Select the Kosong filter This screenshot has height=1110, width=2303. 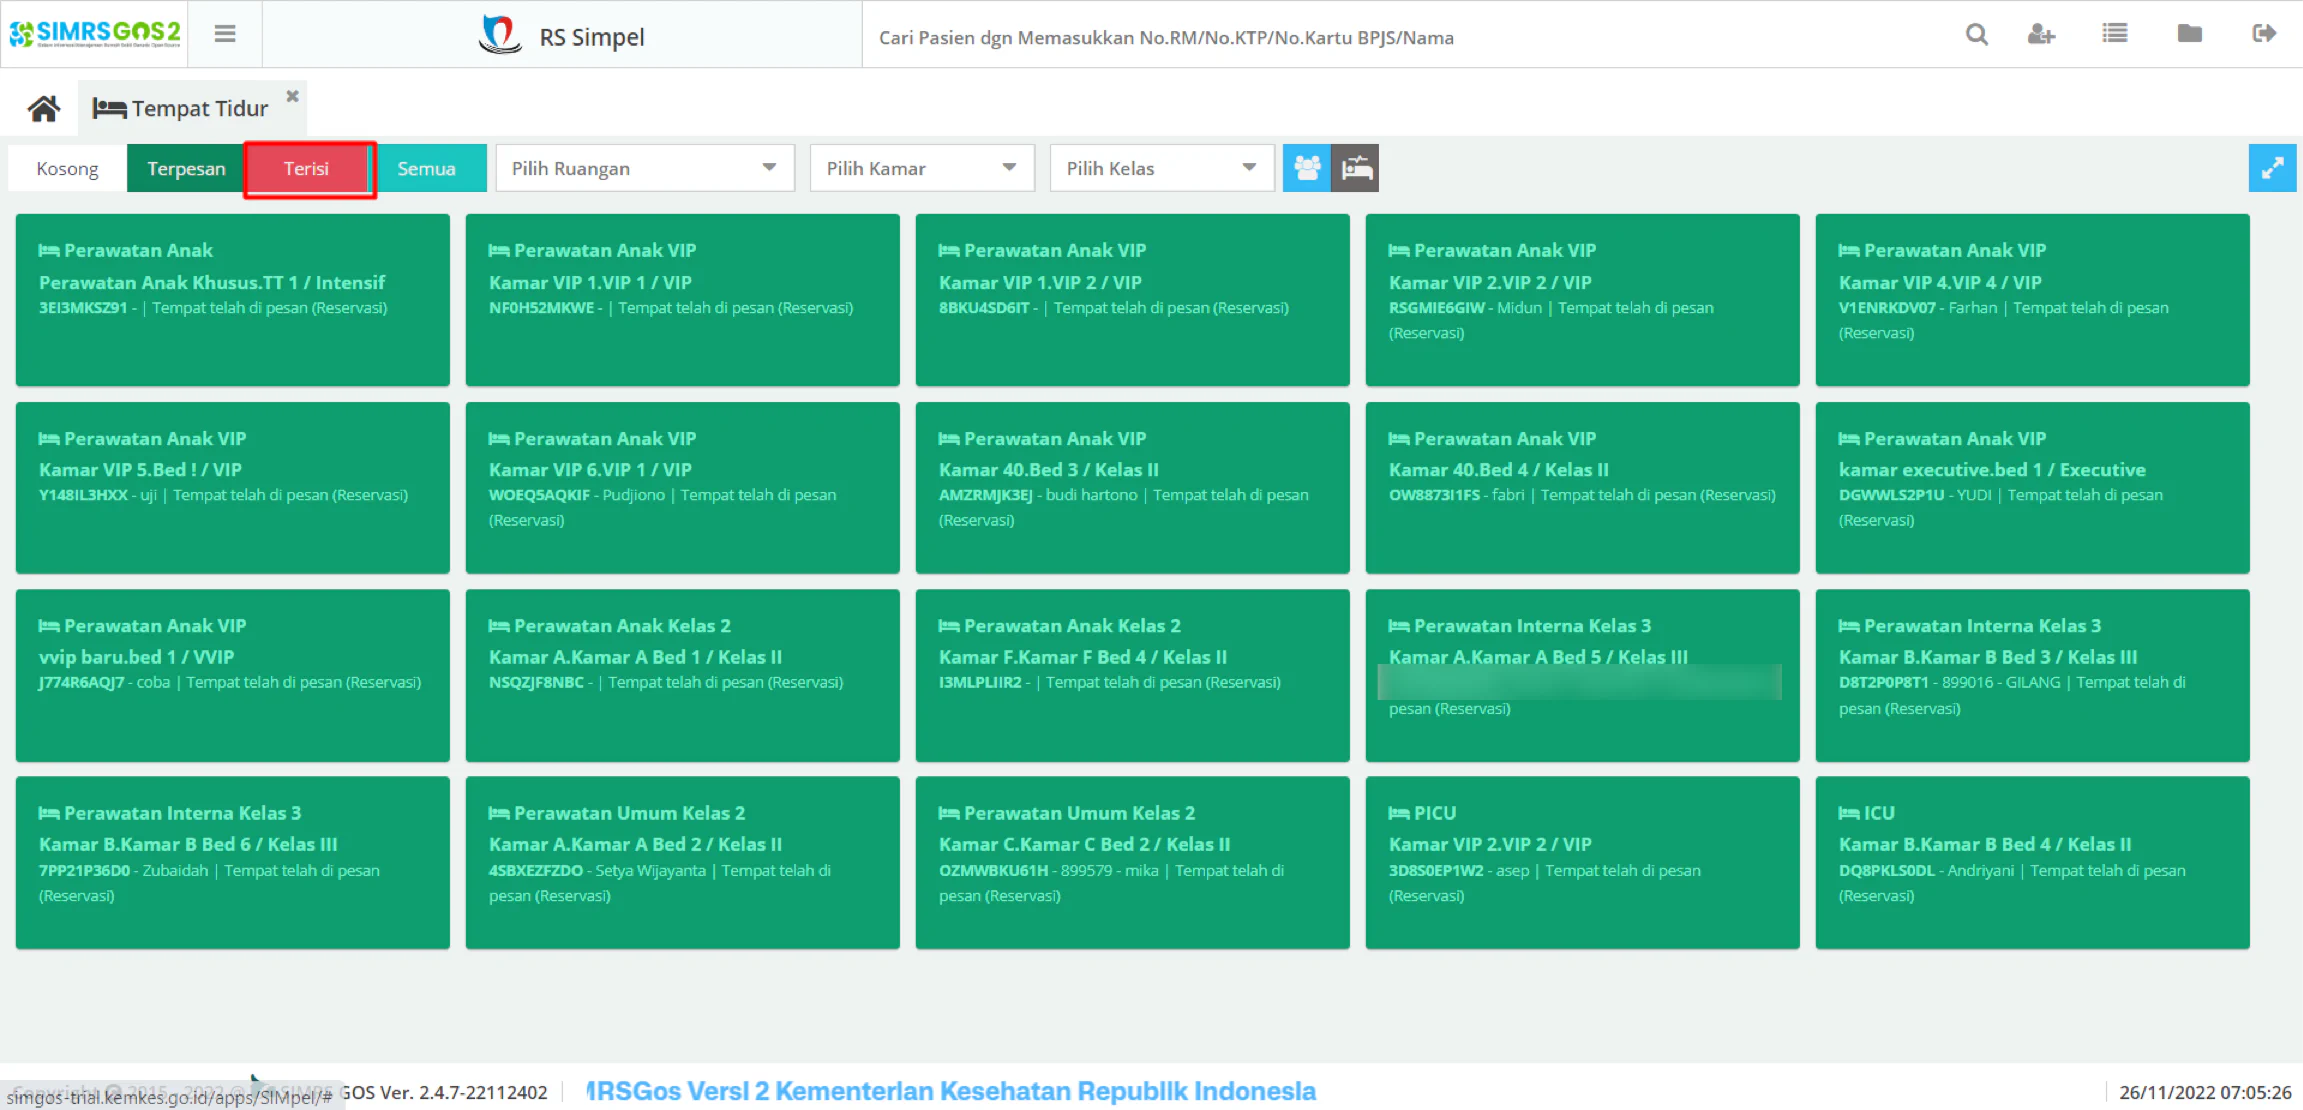[x=67, y=169]
